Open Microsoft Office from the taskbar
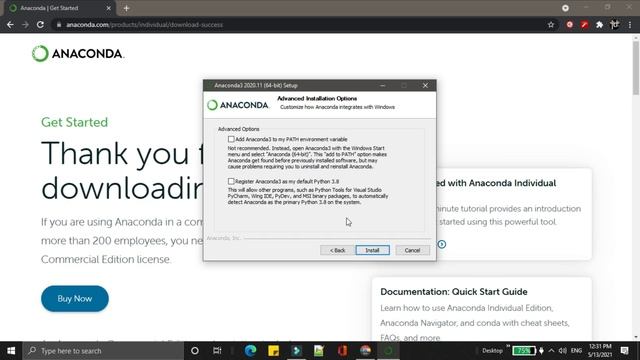The width and height of the screenshot is (640, 360). pos(342,351)
